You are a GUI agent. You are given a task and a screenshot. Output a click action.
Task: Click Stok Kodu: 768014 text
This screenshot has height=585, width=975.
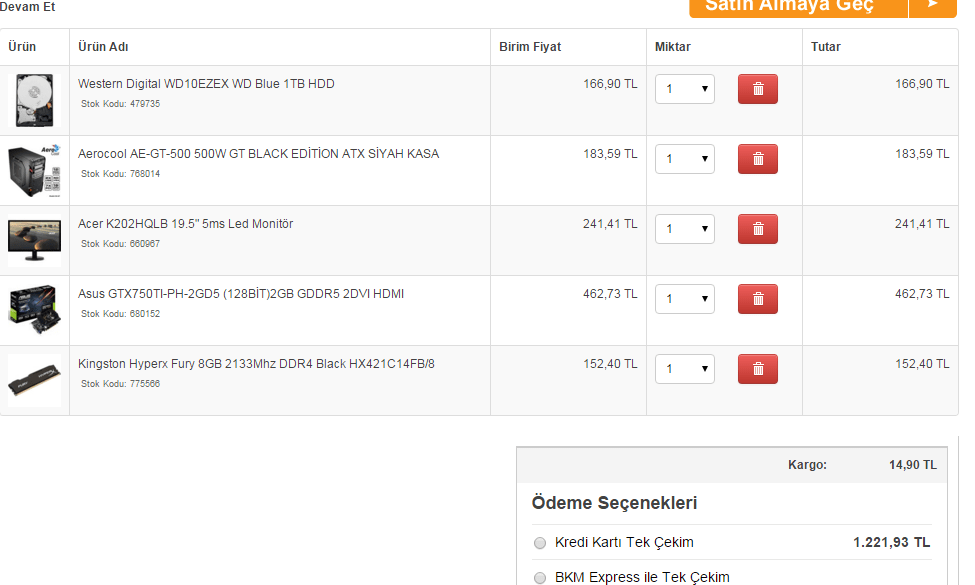pos(121,174)
